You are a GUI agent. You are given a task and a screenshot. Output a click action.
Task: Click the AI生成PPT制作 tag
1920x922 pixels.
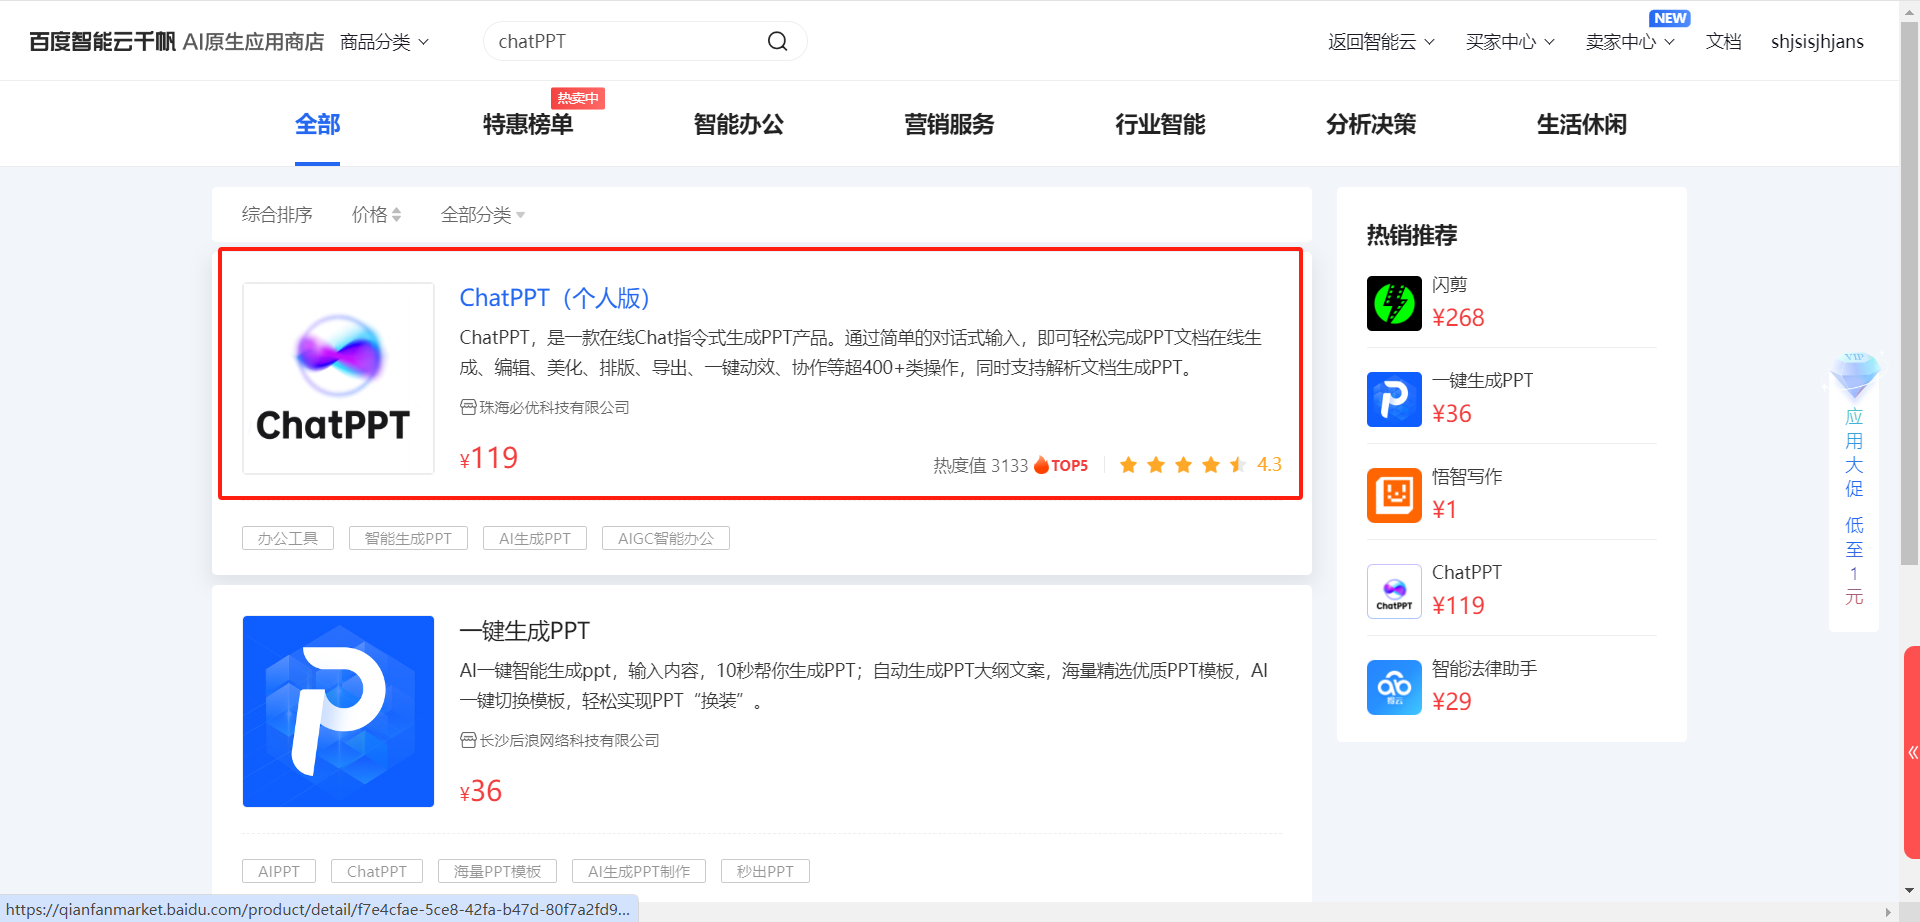click(x=639, y=871)
